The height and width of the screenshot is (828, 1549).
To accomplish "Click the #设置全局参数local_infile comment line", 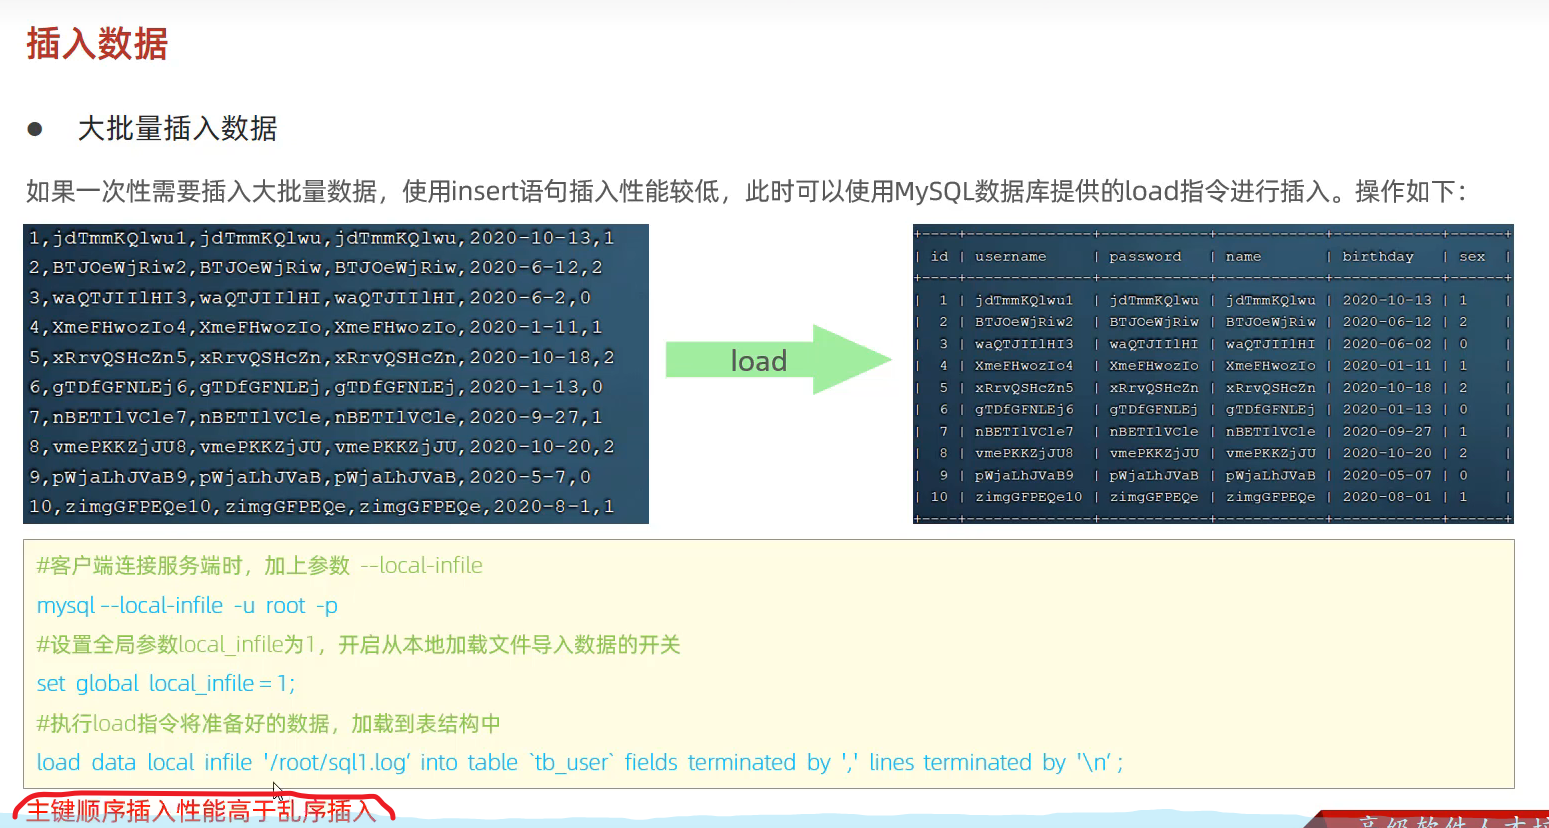I will click(x=358, y=644).
